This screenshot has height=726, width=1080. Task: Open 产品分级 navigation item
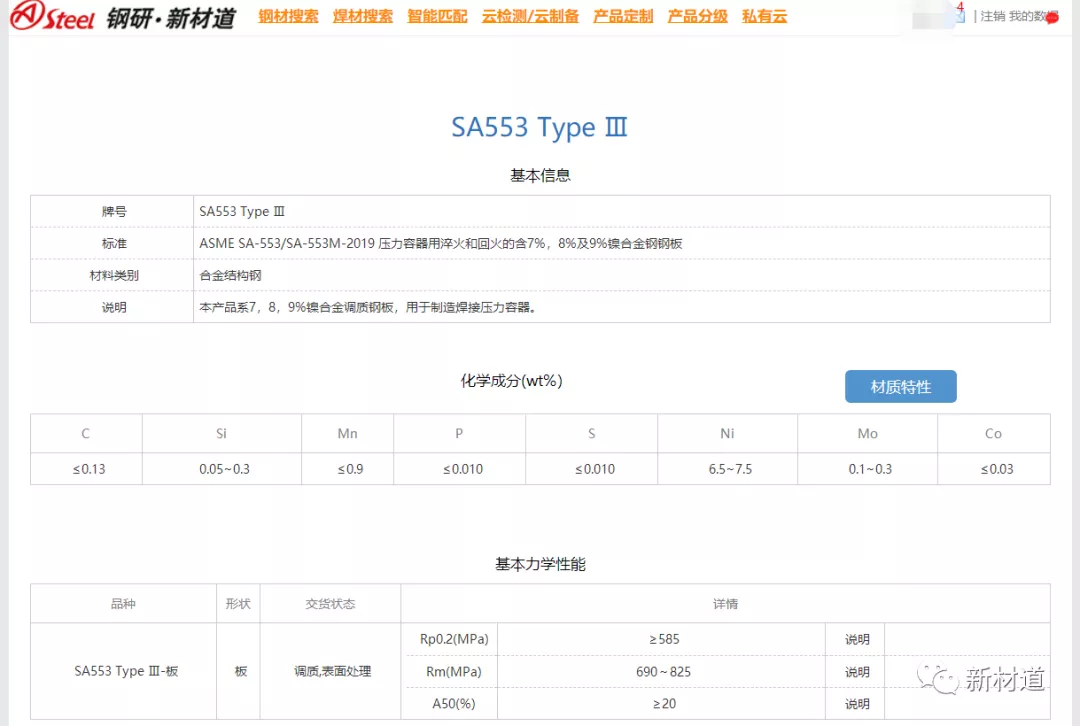(697, 17)
